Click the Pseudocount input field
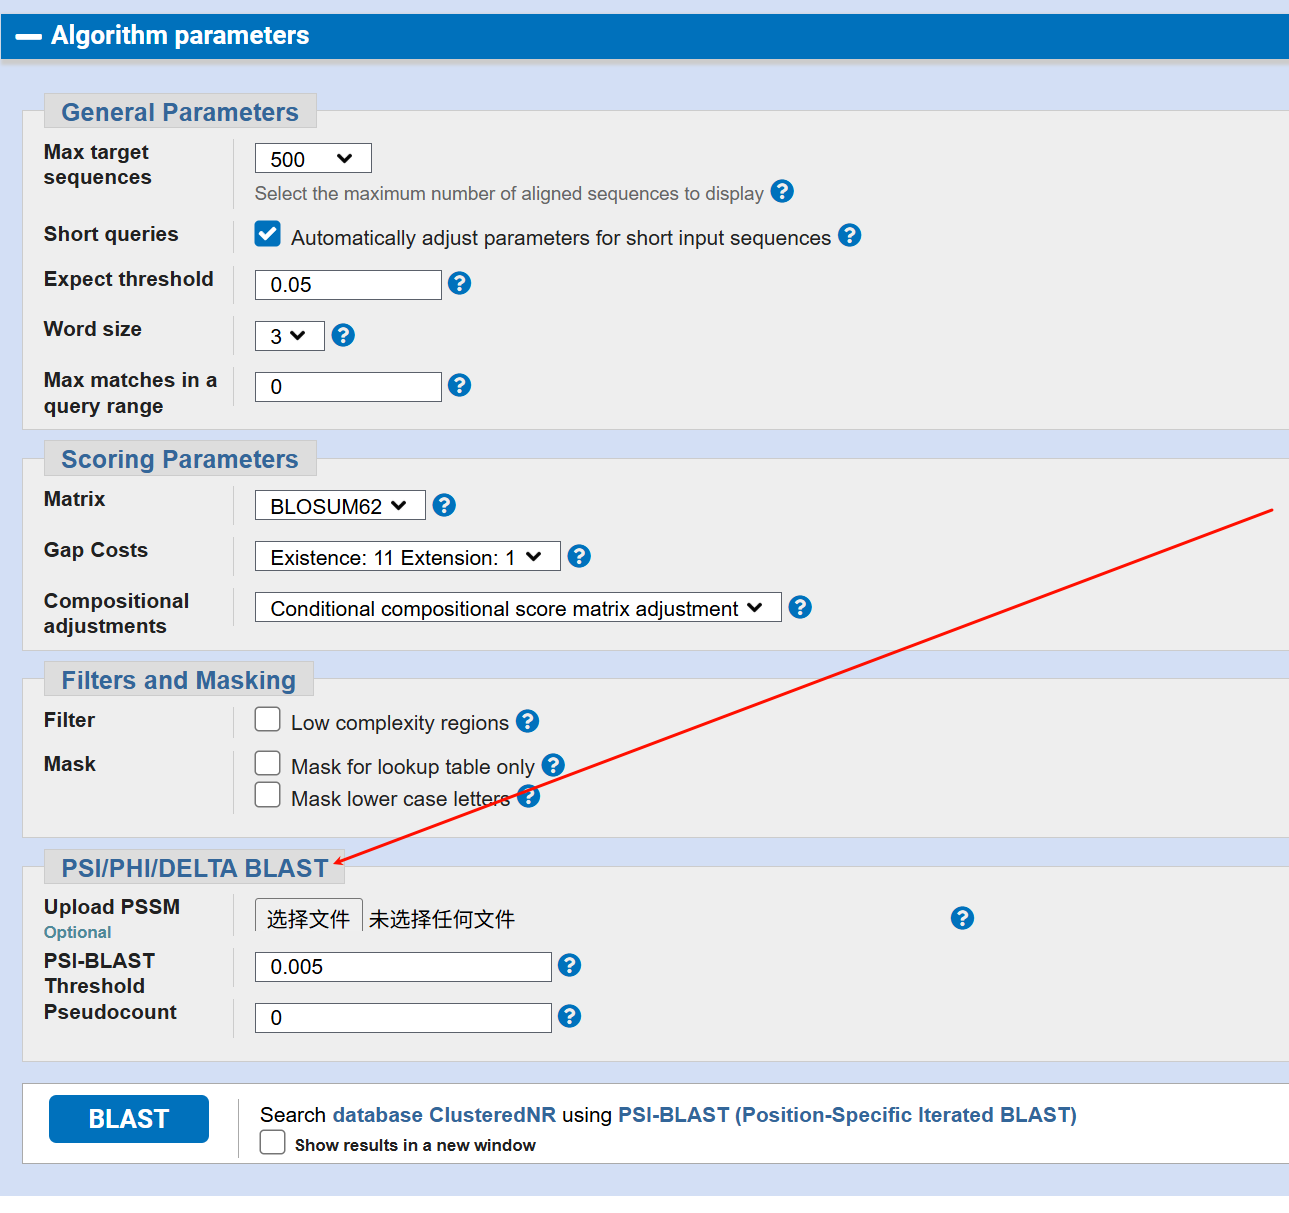 (x=403, y=1018)
